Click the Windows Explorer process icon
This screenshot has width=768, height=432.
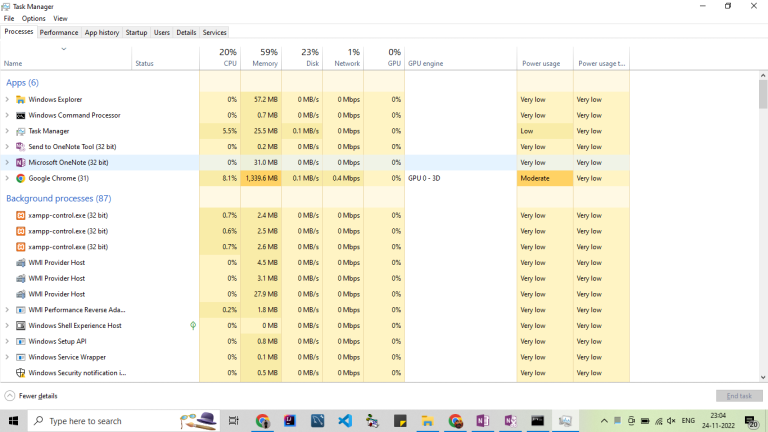[21, 99]
